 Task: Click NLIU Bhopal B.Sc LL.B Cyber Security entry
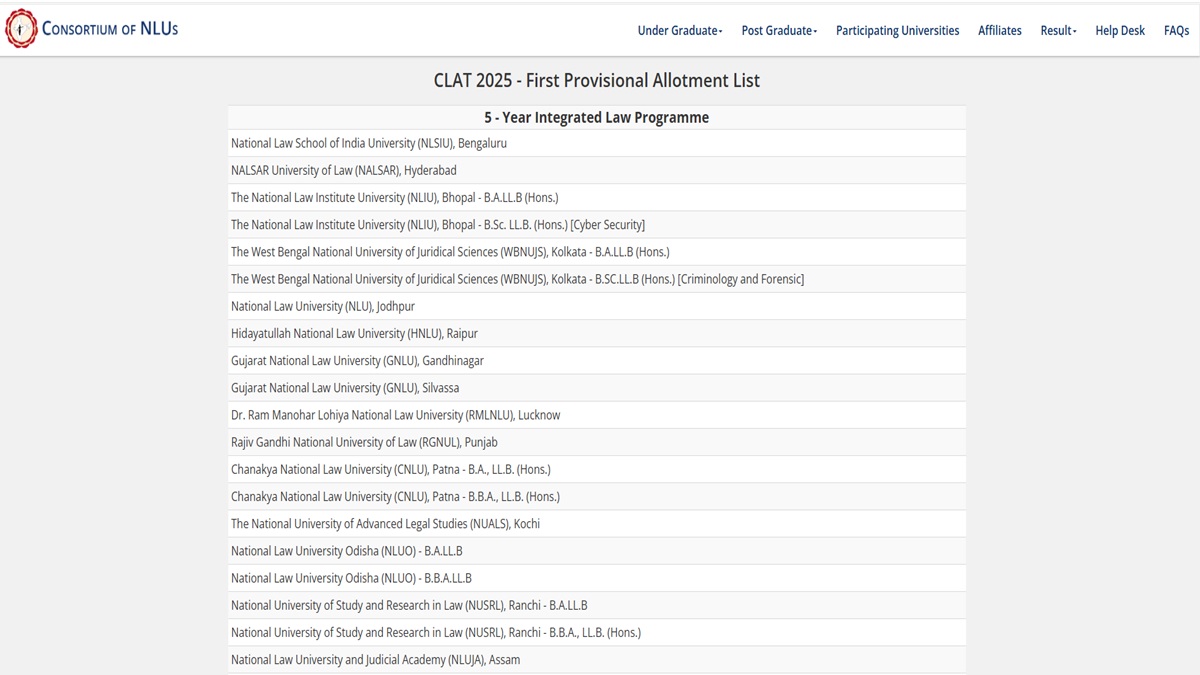coord(437,224)
